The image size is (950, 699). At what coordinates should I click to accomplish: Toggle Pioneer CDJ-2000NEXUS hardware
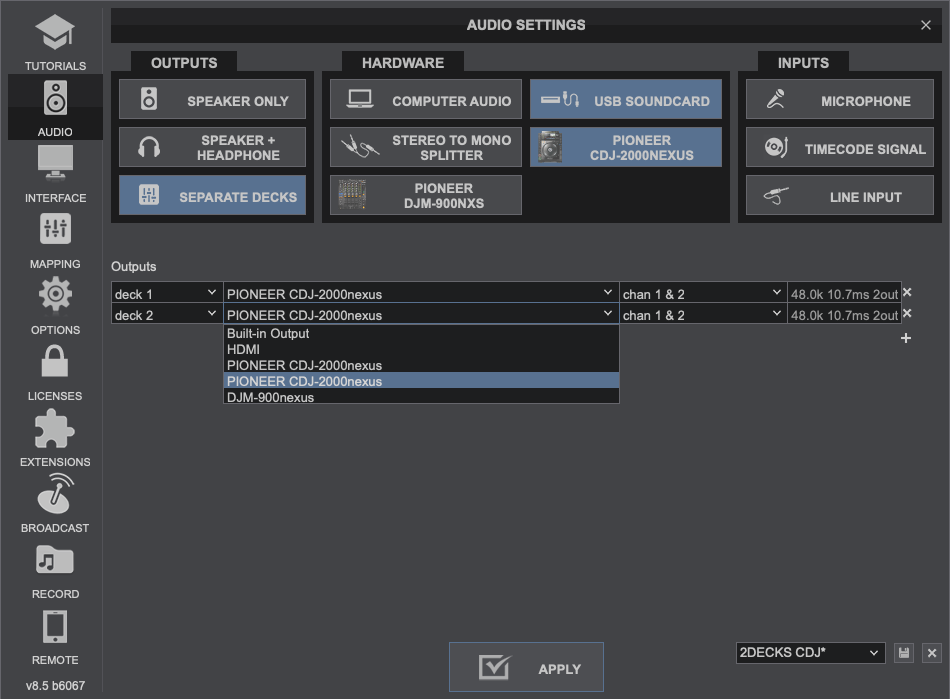tap(626, 147)
